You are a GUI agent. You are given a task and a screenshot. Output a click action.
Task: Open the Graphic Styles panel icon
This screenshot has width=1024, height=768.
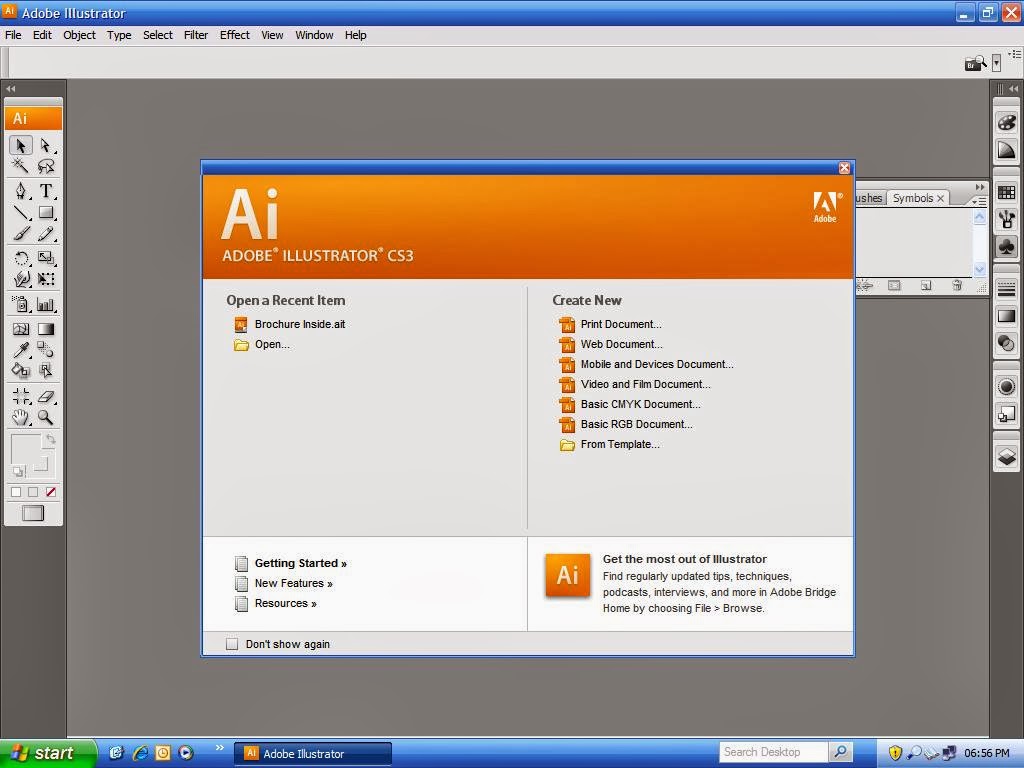tap(1006, 413)
